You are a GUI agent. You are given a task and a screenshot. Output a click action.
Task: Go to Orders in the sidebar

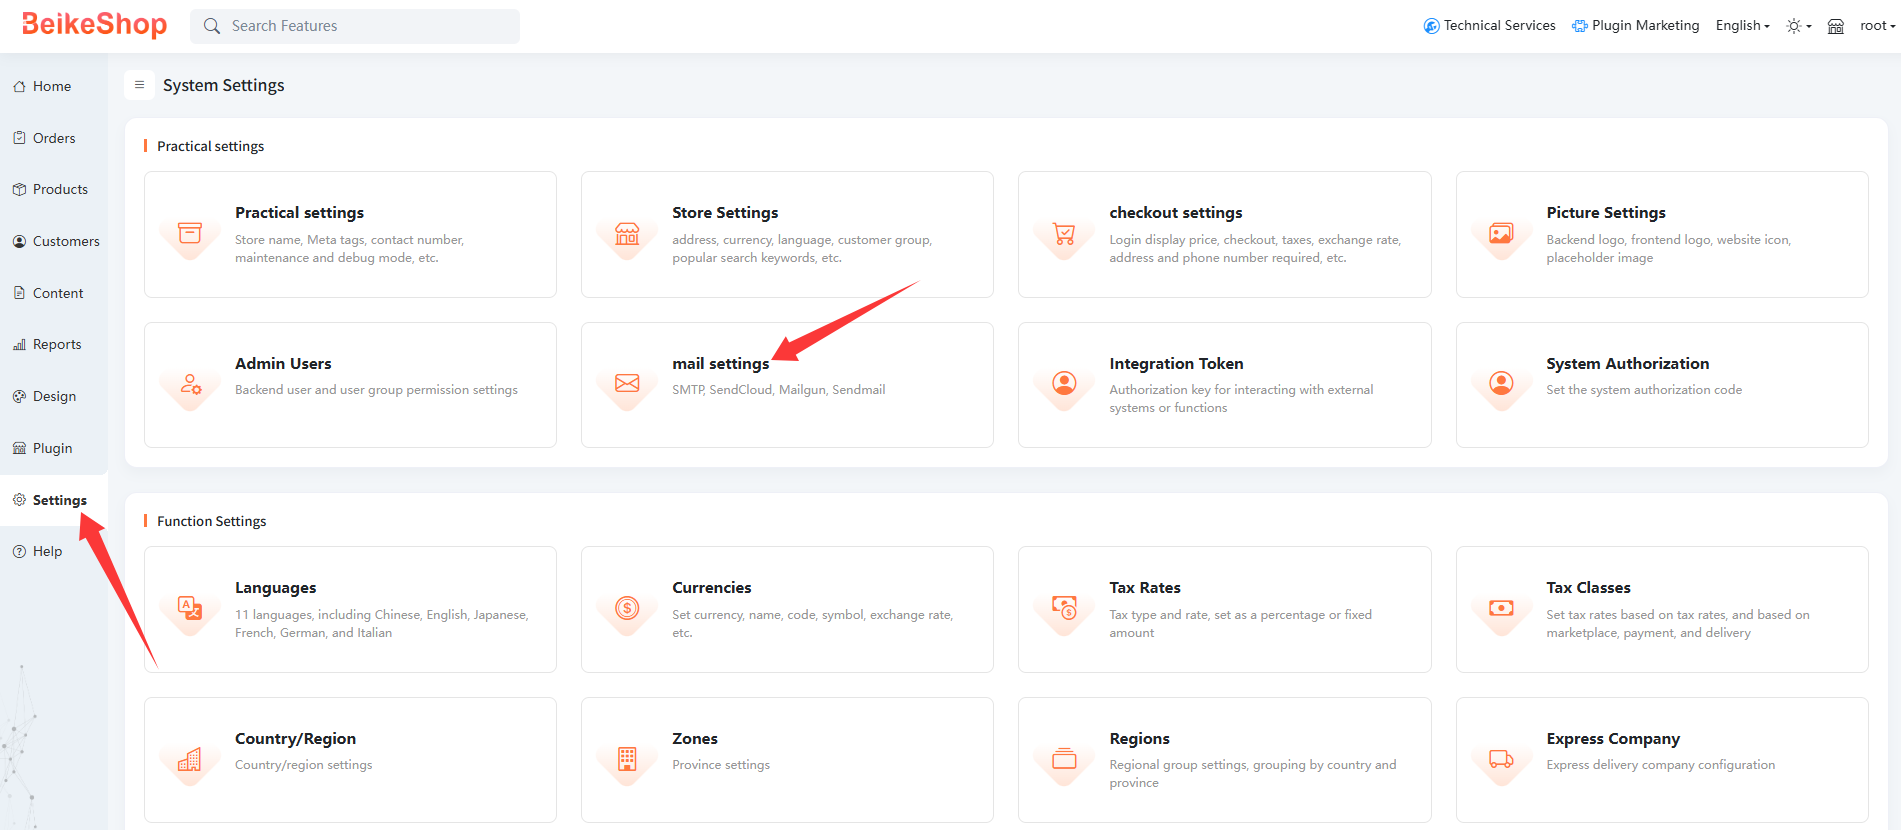(x=54, y=138)
